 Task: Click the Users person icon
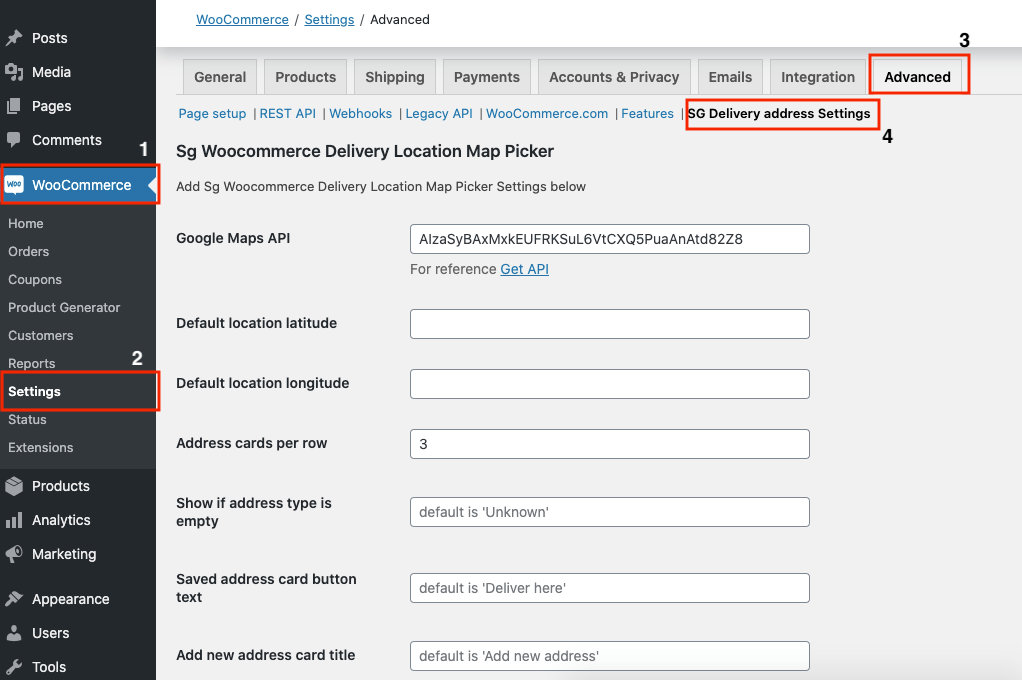14,632
